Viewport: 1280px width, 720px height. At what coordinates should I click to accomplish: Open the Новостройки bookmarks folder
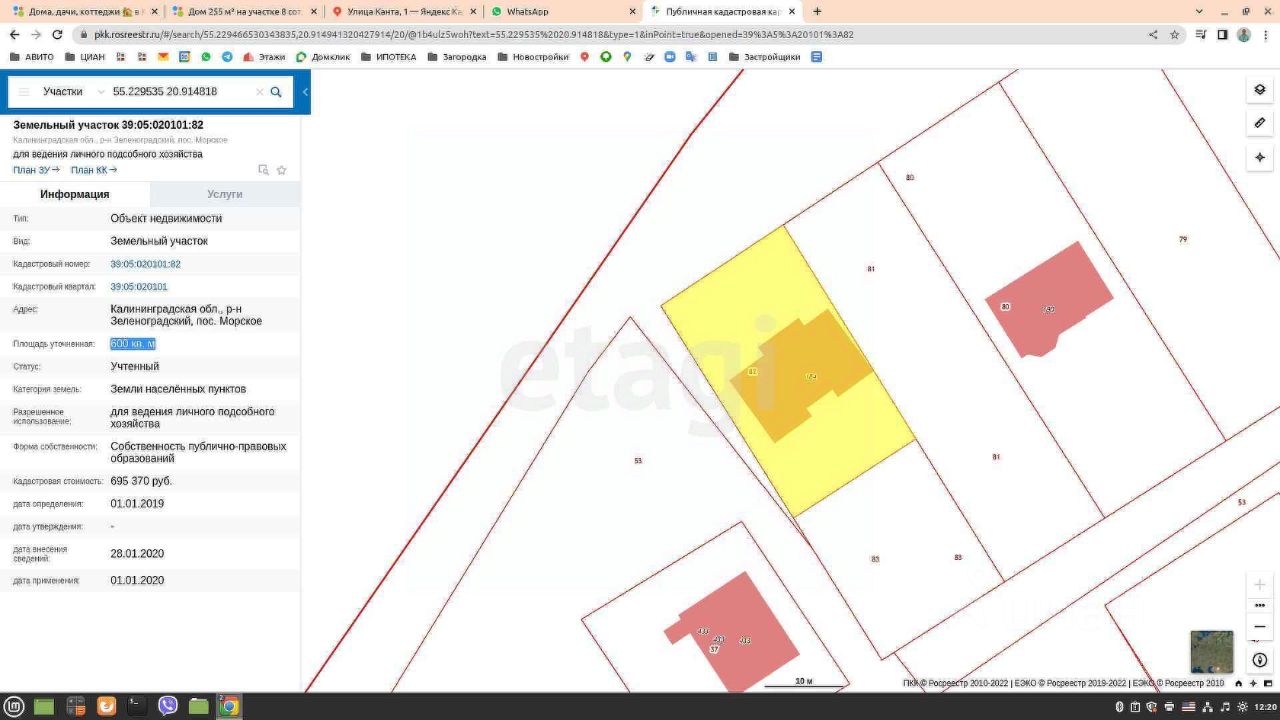pos(532,57)
